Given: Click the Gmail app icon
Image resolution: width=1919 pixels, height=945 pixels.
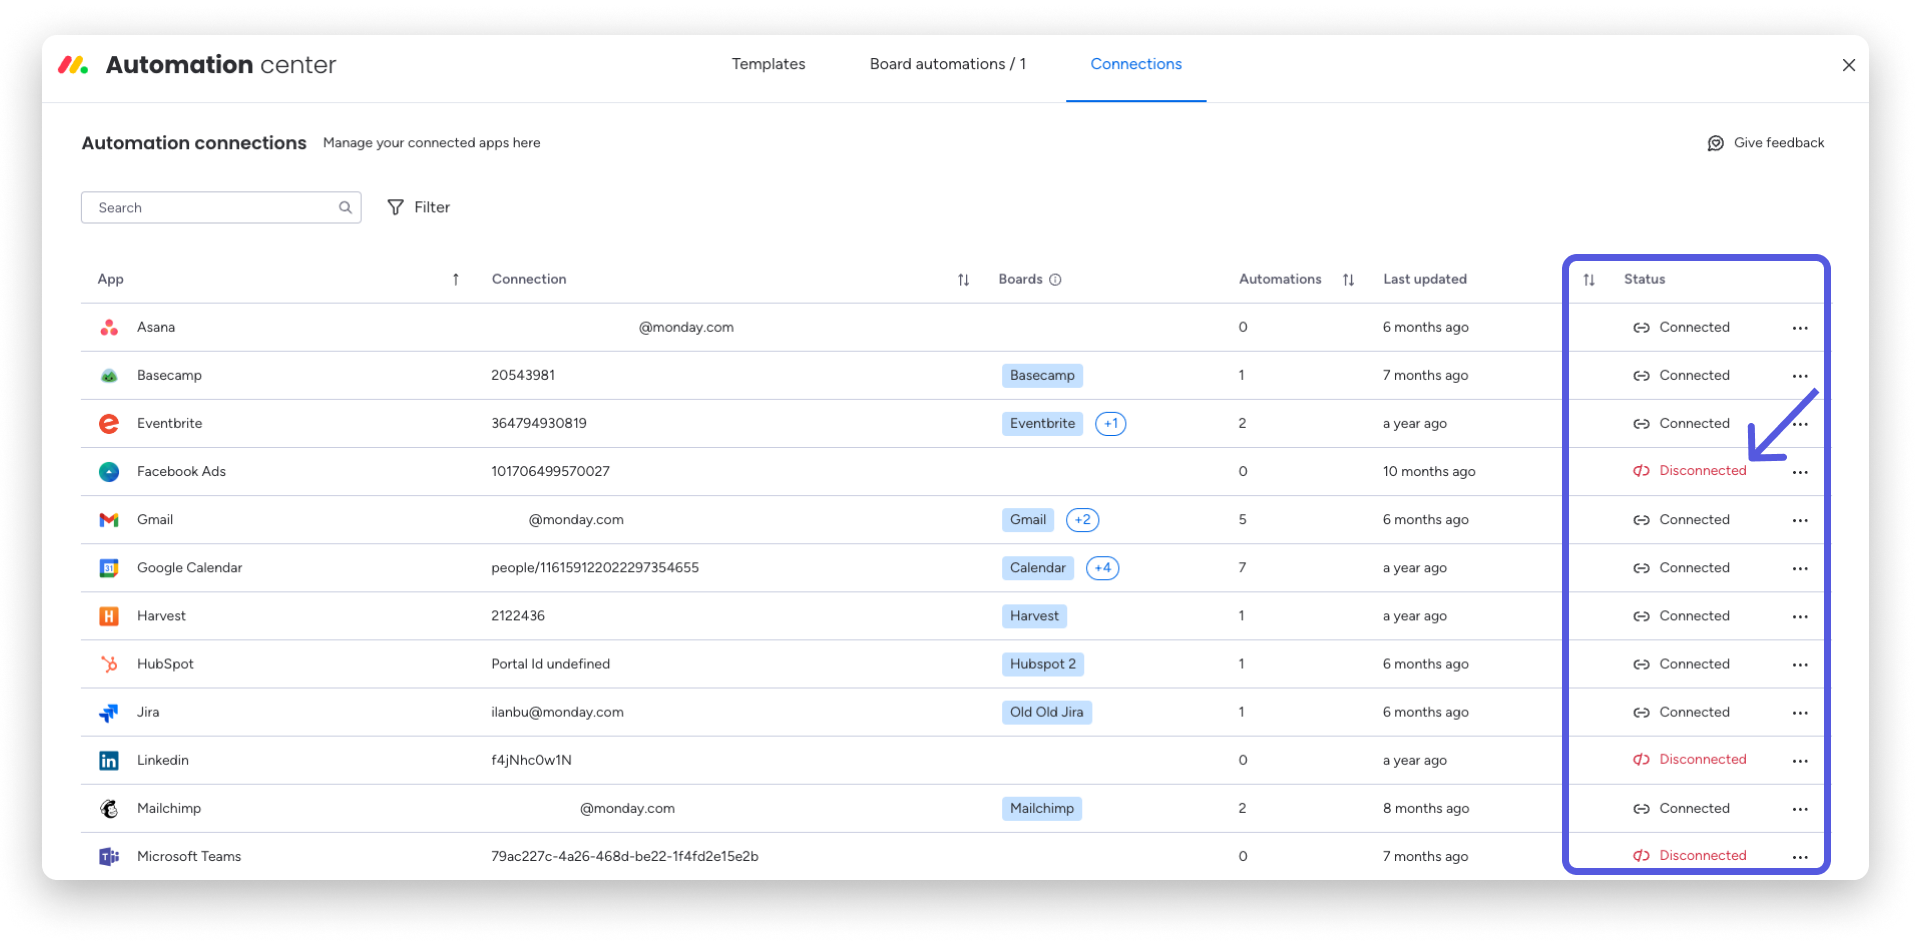Looking at the screenshot, I should [109, 519].
